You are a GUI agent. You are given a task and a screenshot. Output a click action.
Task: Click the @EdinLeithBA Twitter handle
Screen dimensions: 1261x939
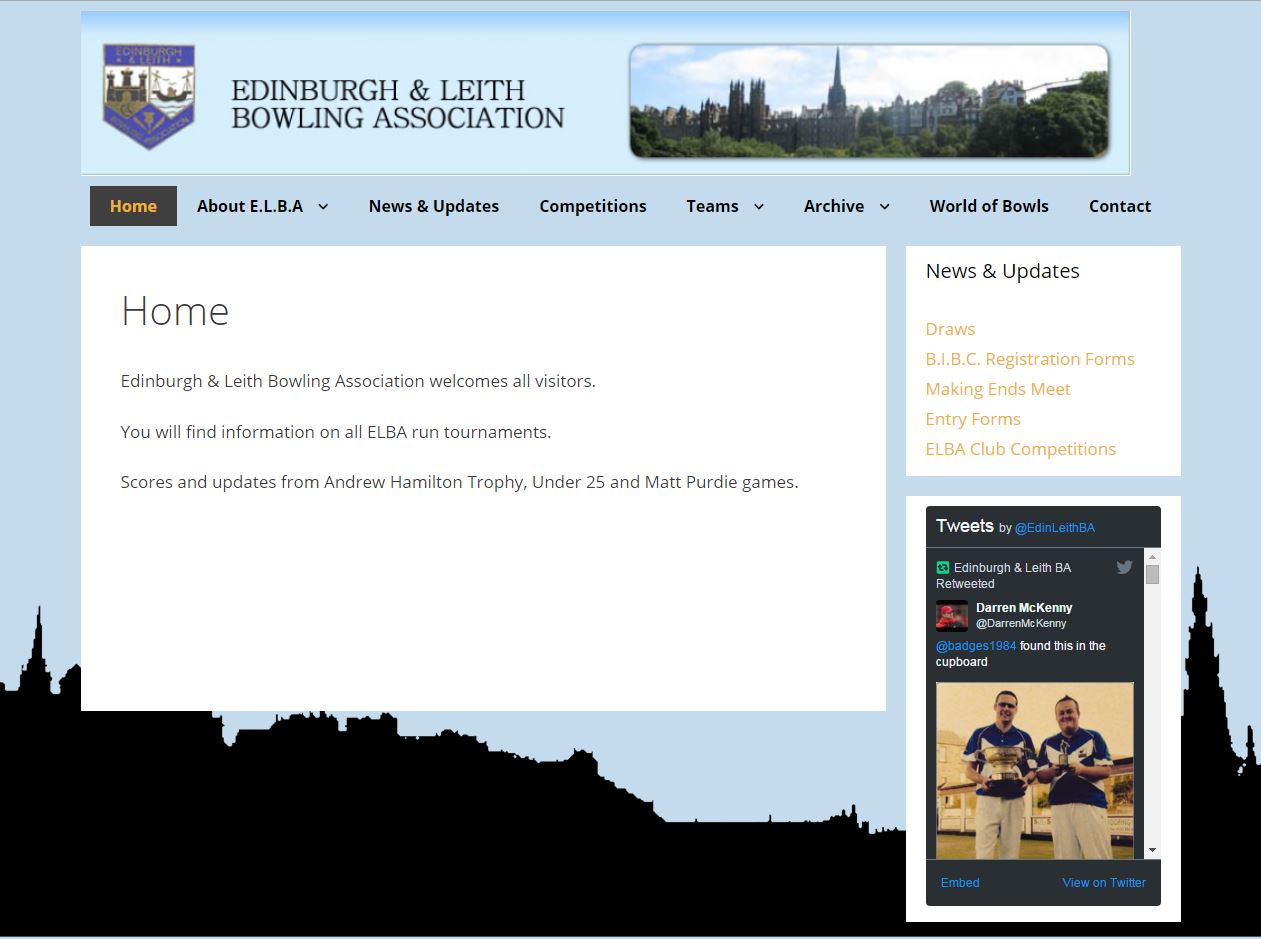tap(1055, 528)
